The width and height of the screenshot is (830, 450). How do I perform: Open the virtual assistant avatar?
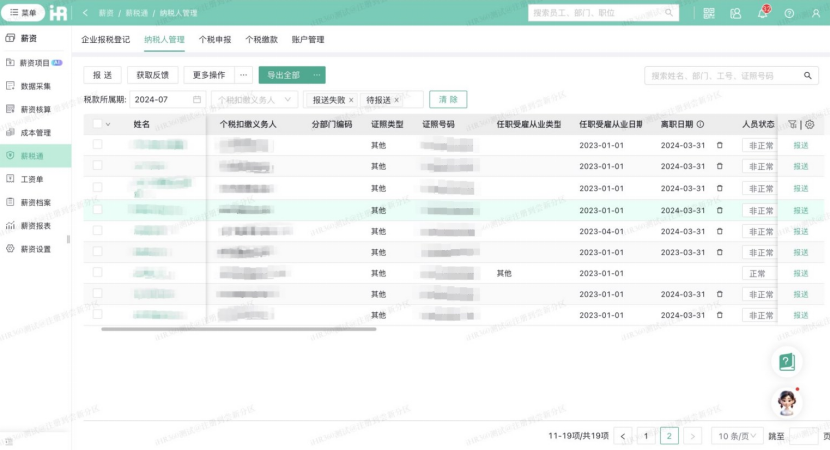[786, 401]
